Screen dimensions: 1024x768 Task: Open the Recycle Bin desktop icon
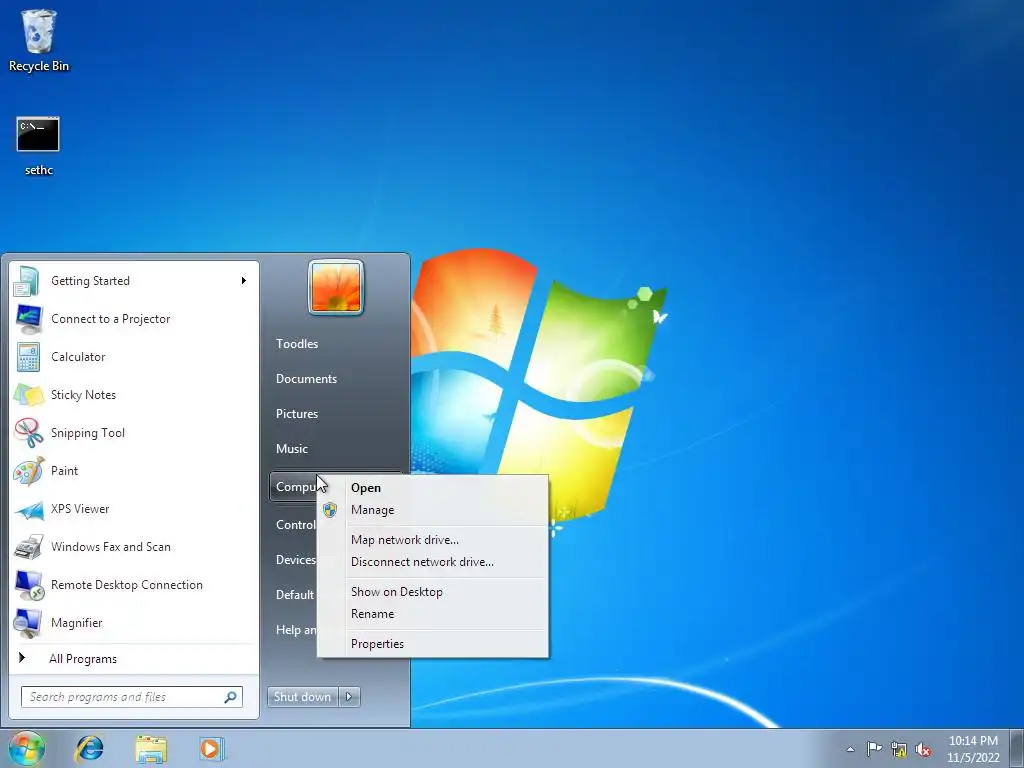pos(39,40)
